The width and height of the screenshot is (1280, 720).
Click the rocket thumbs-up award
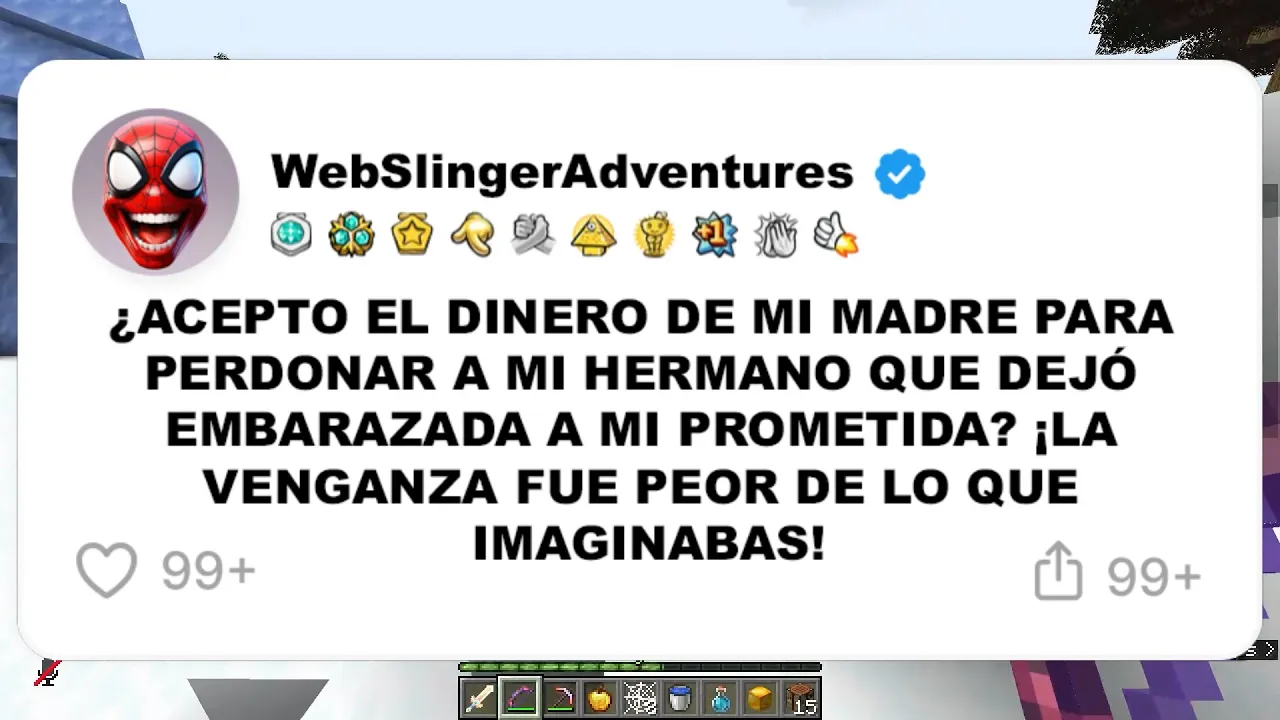[836, 235]
